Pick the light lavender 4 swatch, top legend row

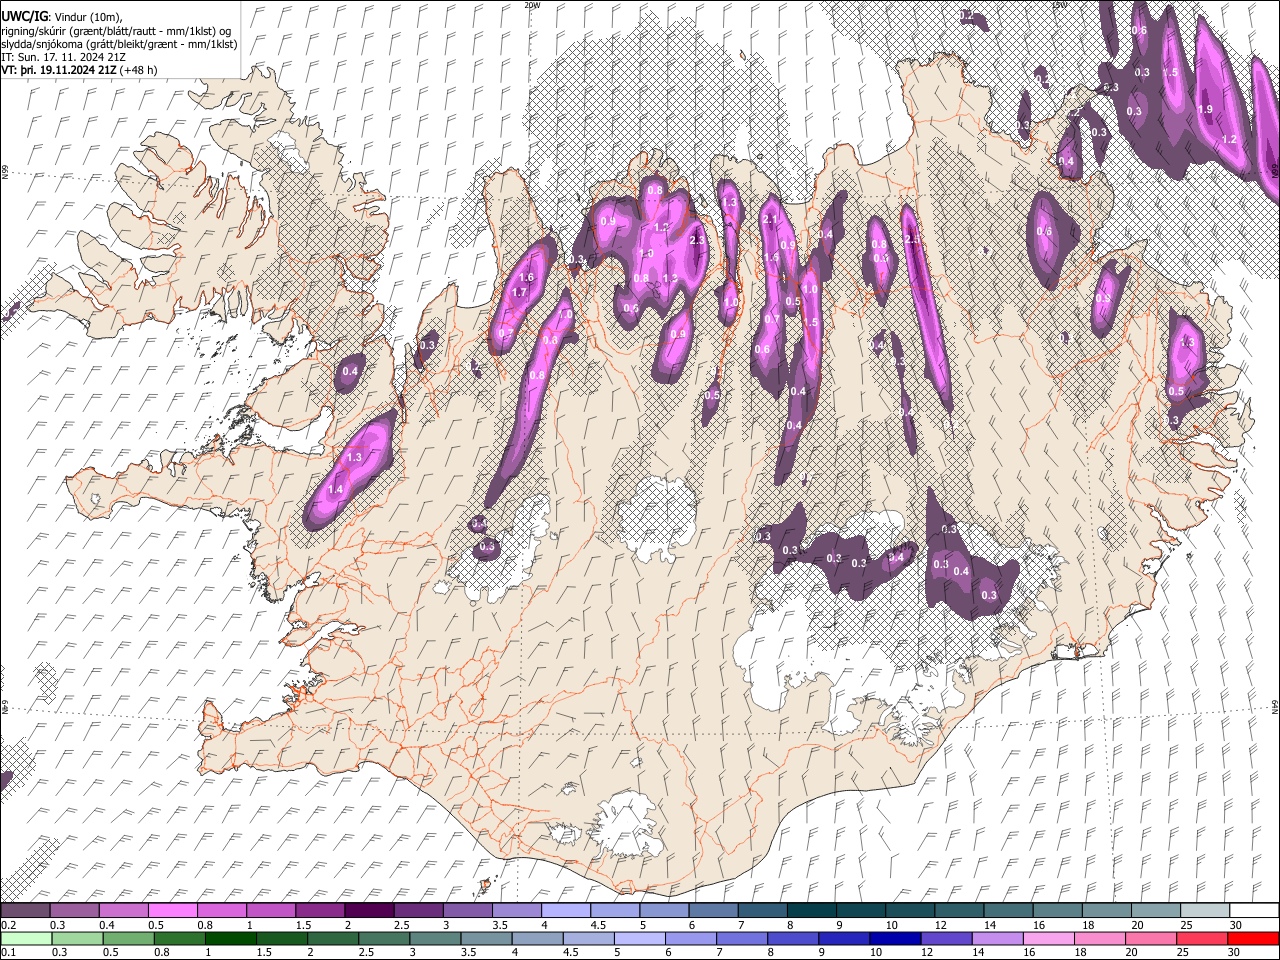tap(565, 910)
